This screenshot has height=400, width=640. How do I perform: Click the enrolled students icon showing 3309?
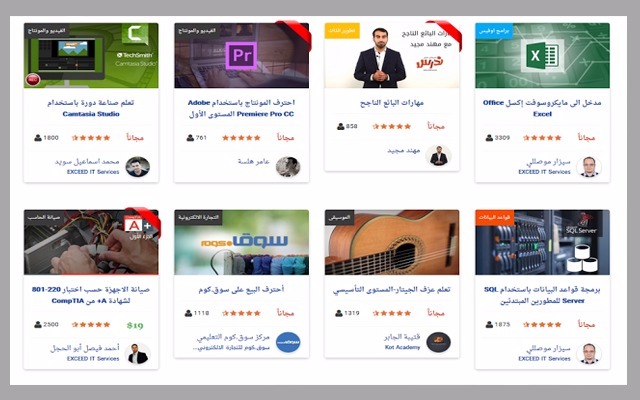(x=489, y=138)
